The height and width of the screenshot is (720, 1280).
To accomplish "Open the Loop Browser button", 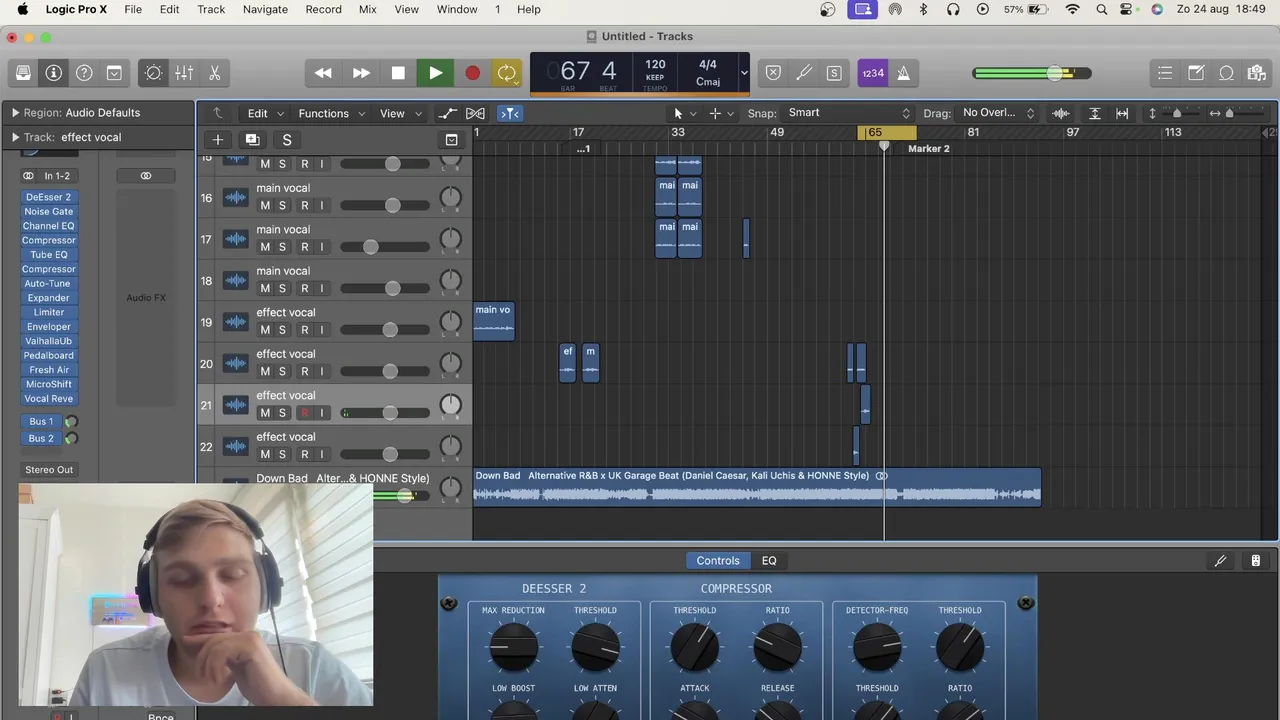I will click(1226, 73).
